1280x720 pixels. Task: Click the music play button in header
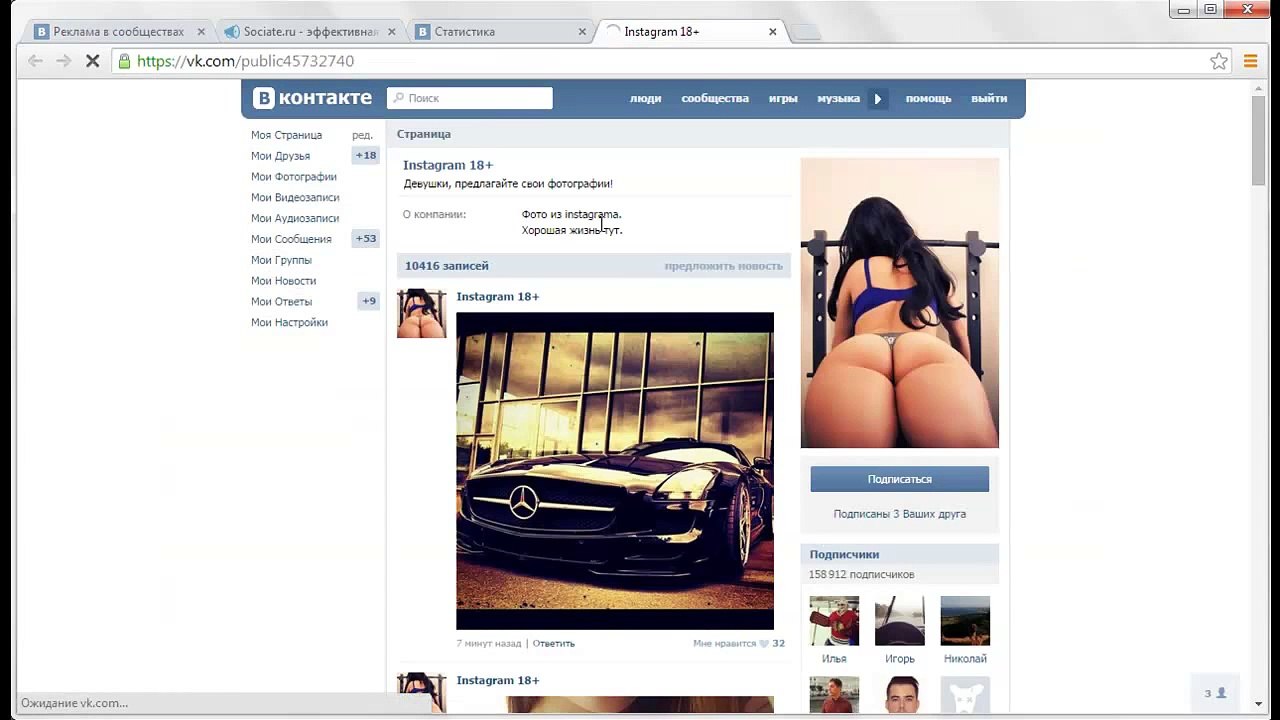pos(878,98)
